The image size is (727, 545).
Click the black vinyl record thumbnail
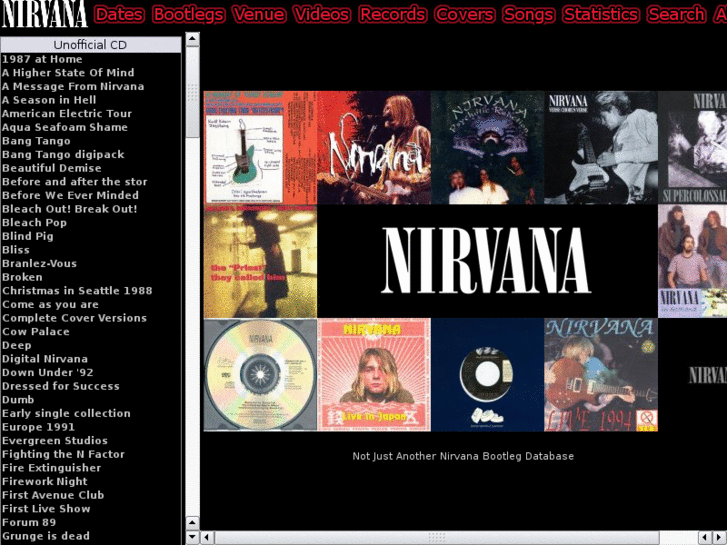[487, 375]
